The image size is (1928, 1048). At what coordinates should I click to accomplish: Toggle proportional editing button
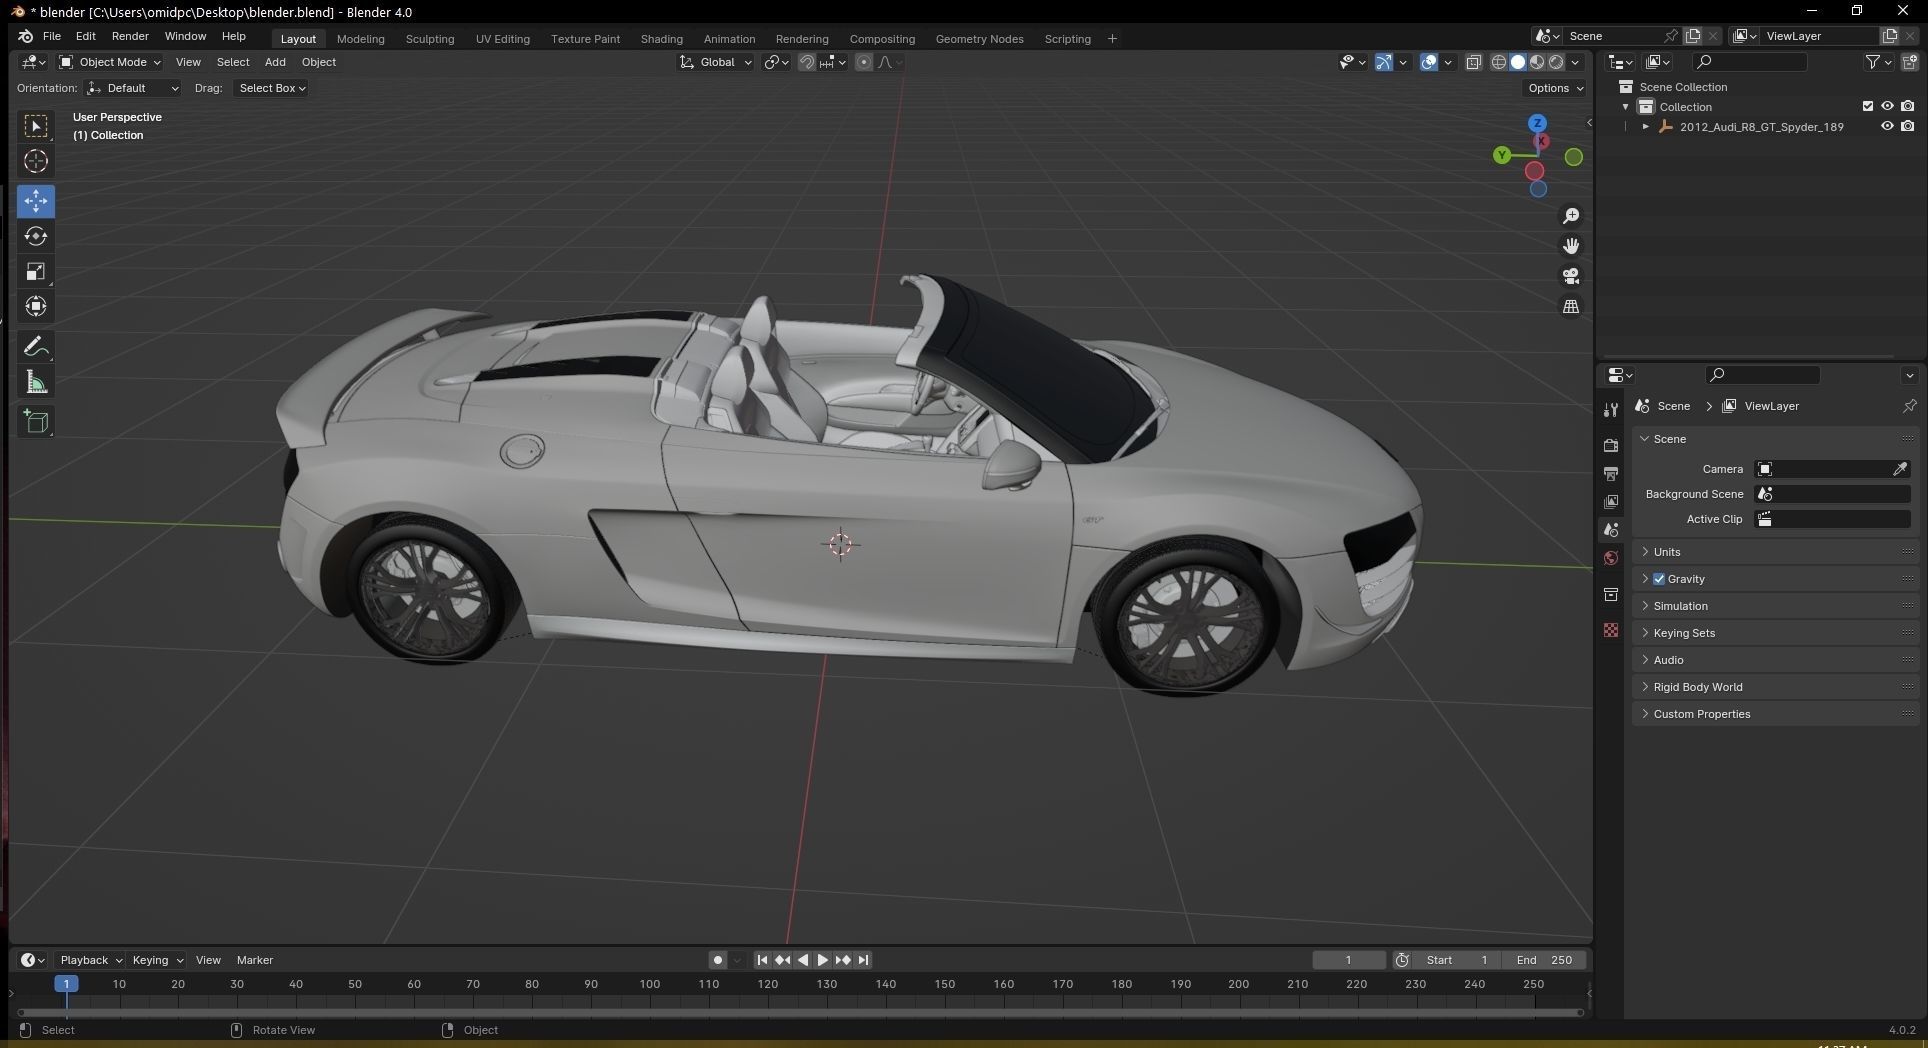864,62
